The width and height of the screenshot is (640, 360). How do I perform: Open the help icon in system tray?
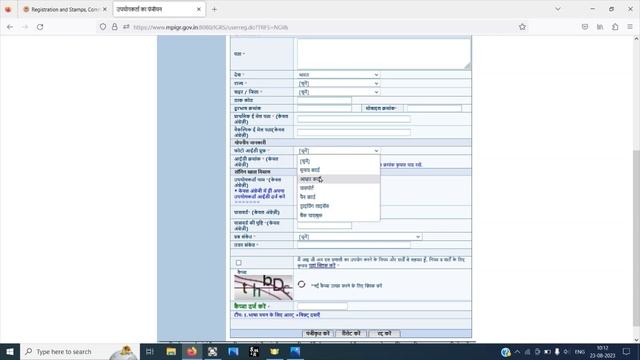pos(505,351)
